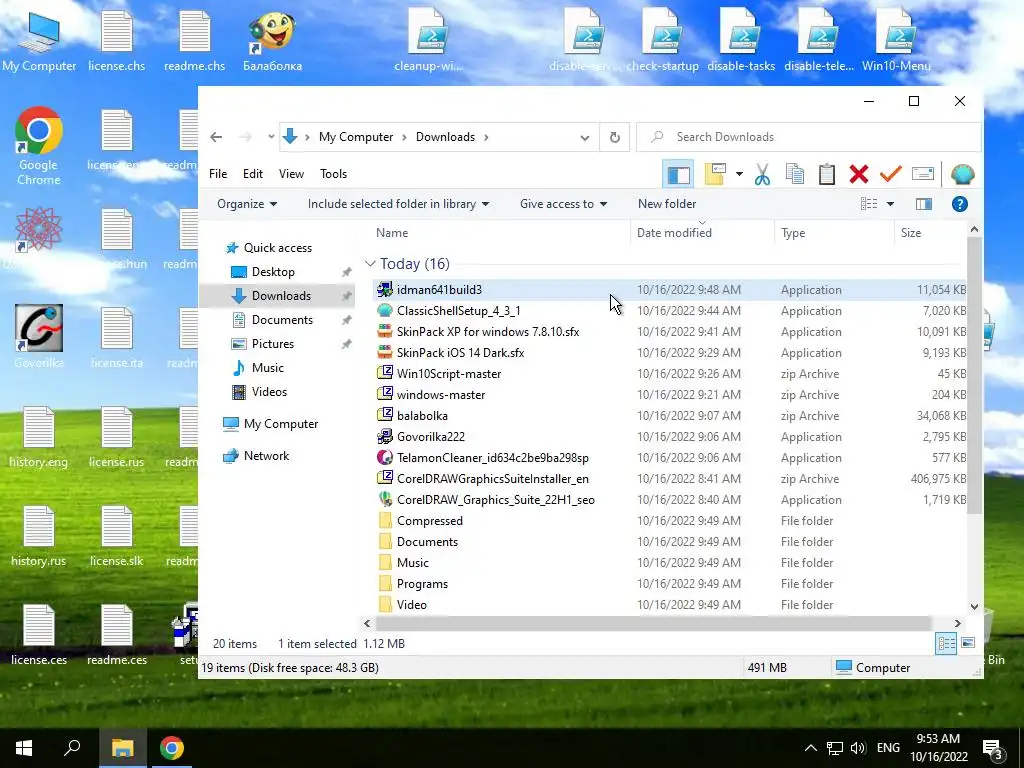Click the Copy toolbar icon
Screen dimensions: 1024x768
pyautogui.click(x=795, y=174)
